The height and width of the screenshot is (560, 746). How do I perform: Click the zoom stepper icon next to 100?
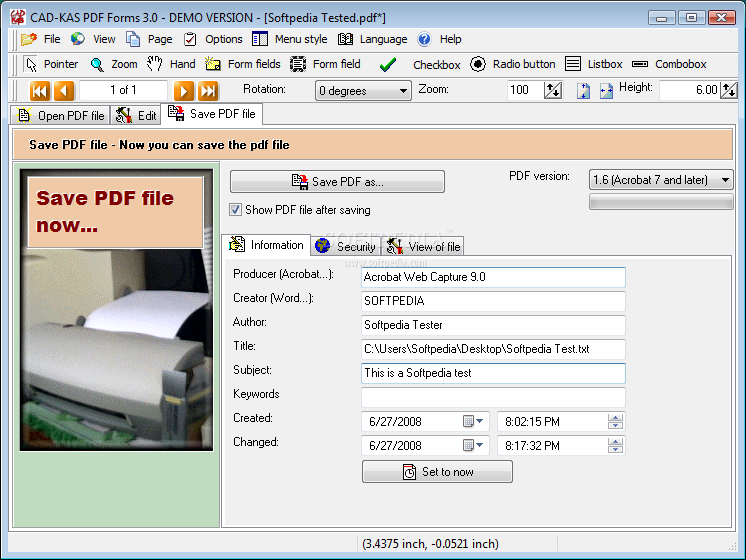553,90
